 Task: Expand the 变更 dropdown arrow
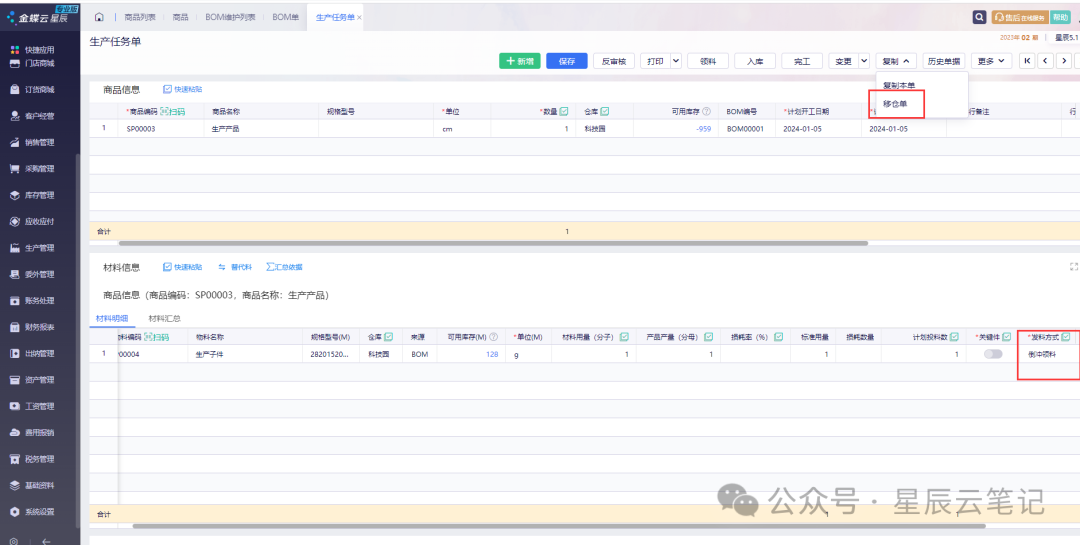click(864, 61)
